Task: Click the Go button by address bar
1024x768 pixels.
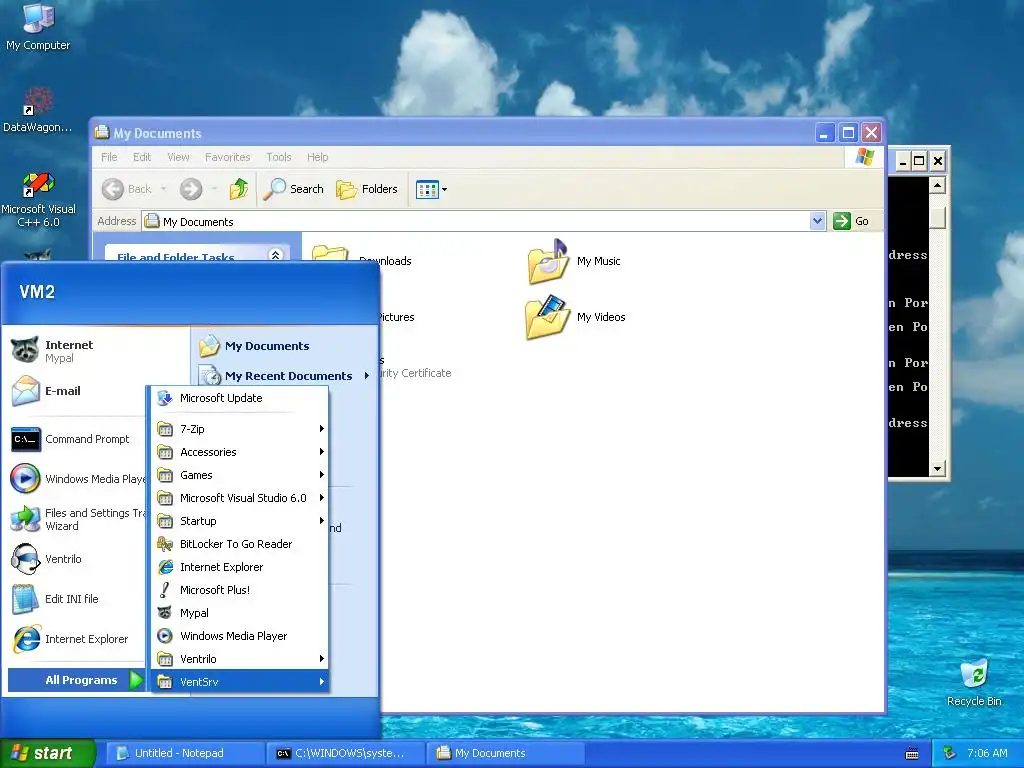Action: (x=851, y=221)
